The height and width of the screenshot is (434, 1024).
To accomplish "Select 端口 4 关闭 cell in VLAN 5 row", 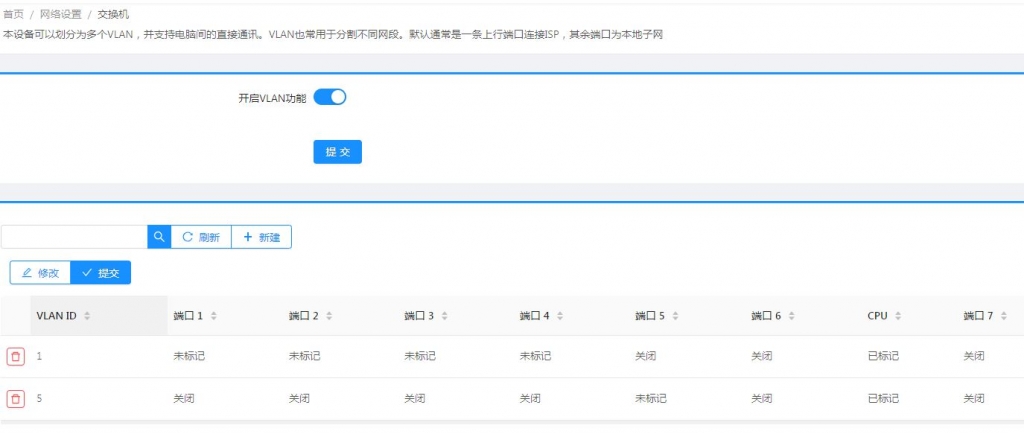I will pyautogui.click(x=530, y=398).
